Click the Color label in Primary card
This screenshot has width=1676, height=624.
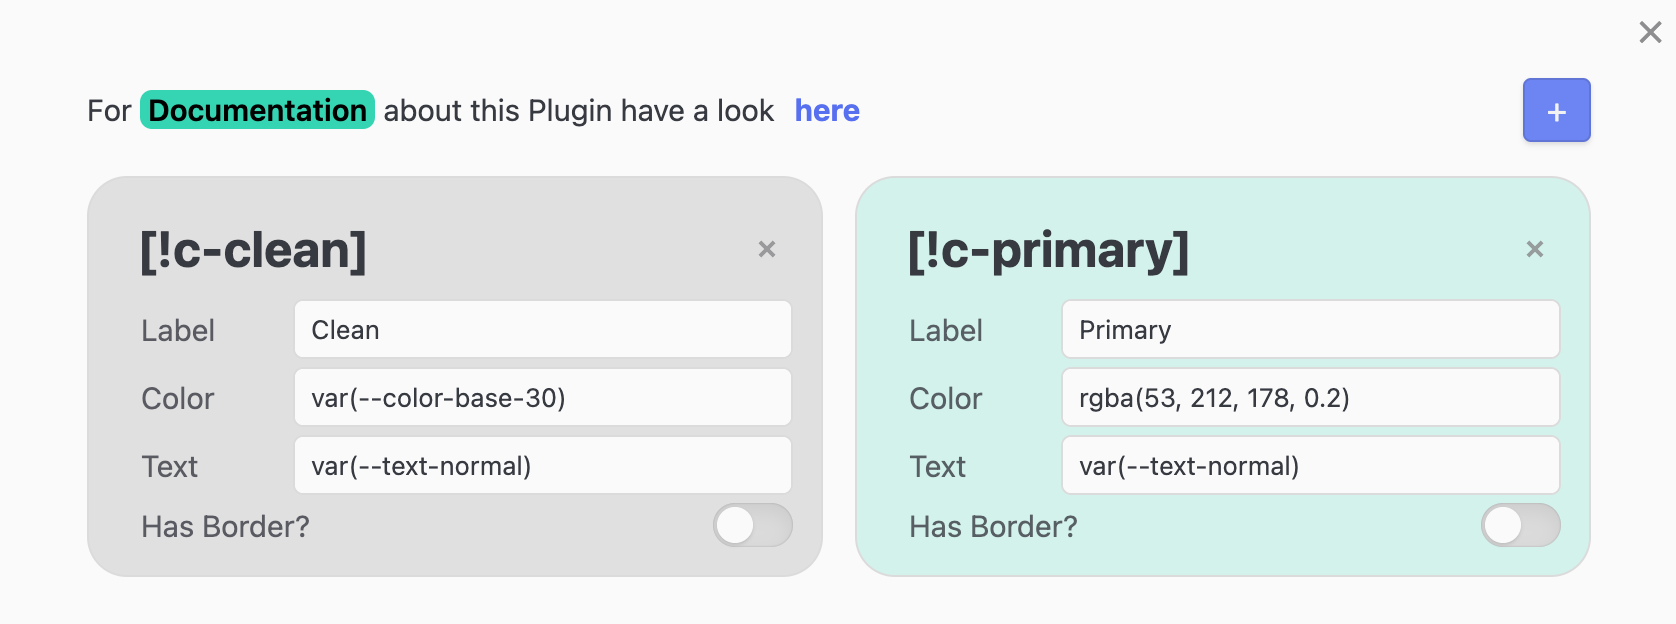click(x=945, y=399)
